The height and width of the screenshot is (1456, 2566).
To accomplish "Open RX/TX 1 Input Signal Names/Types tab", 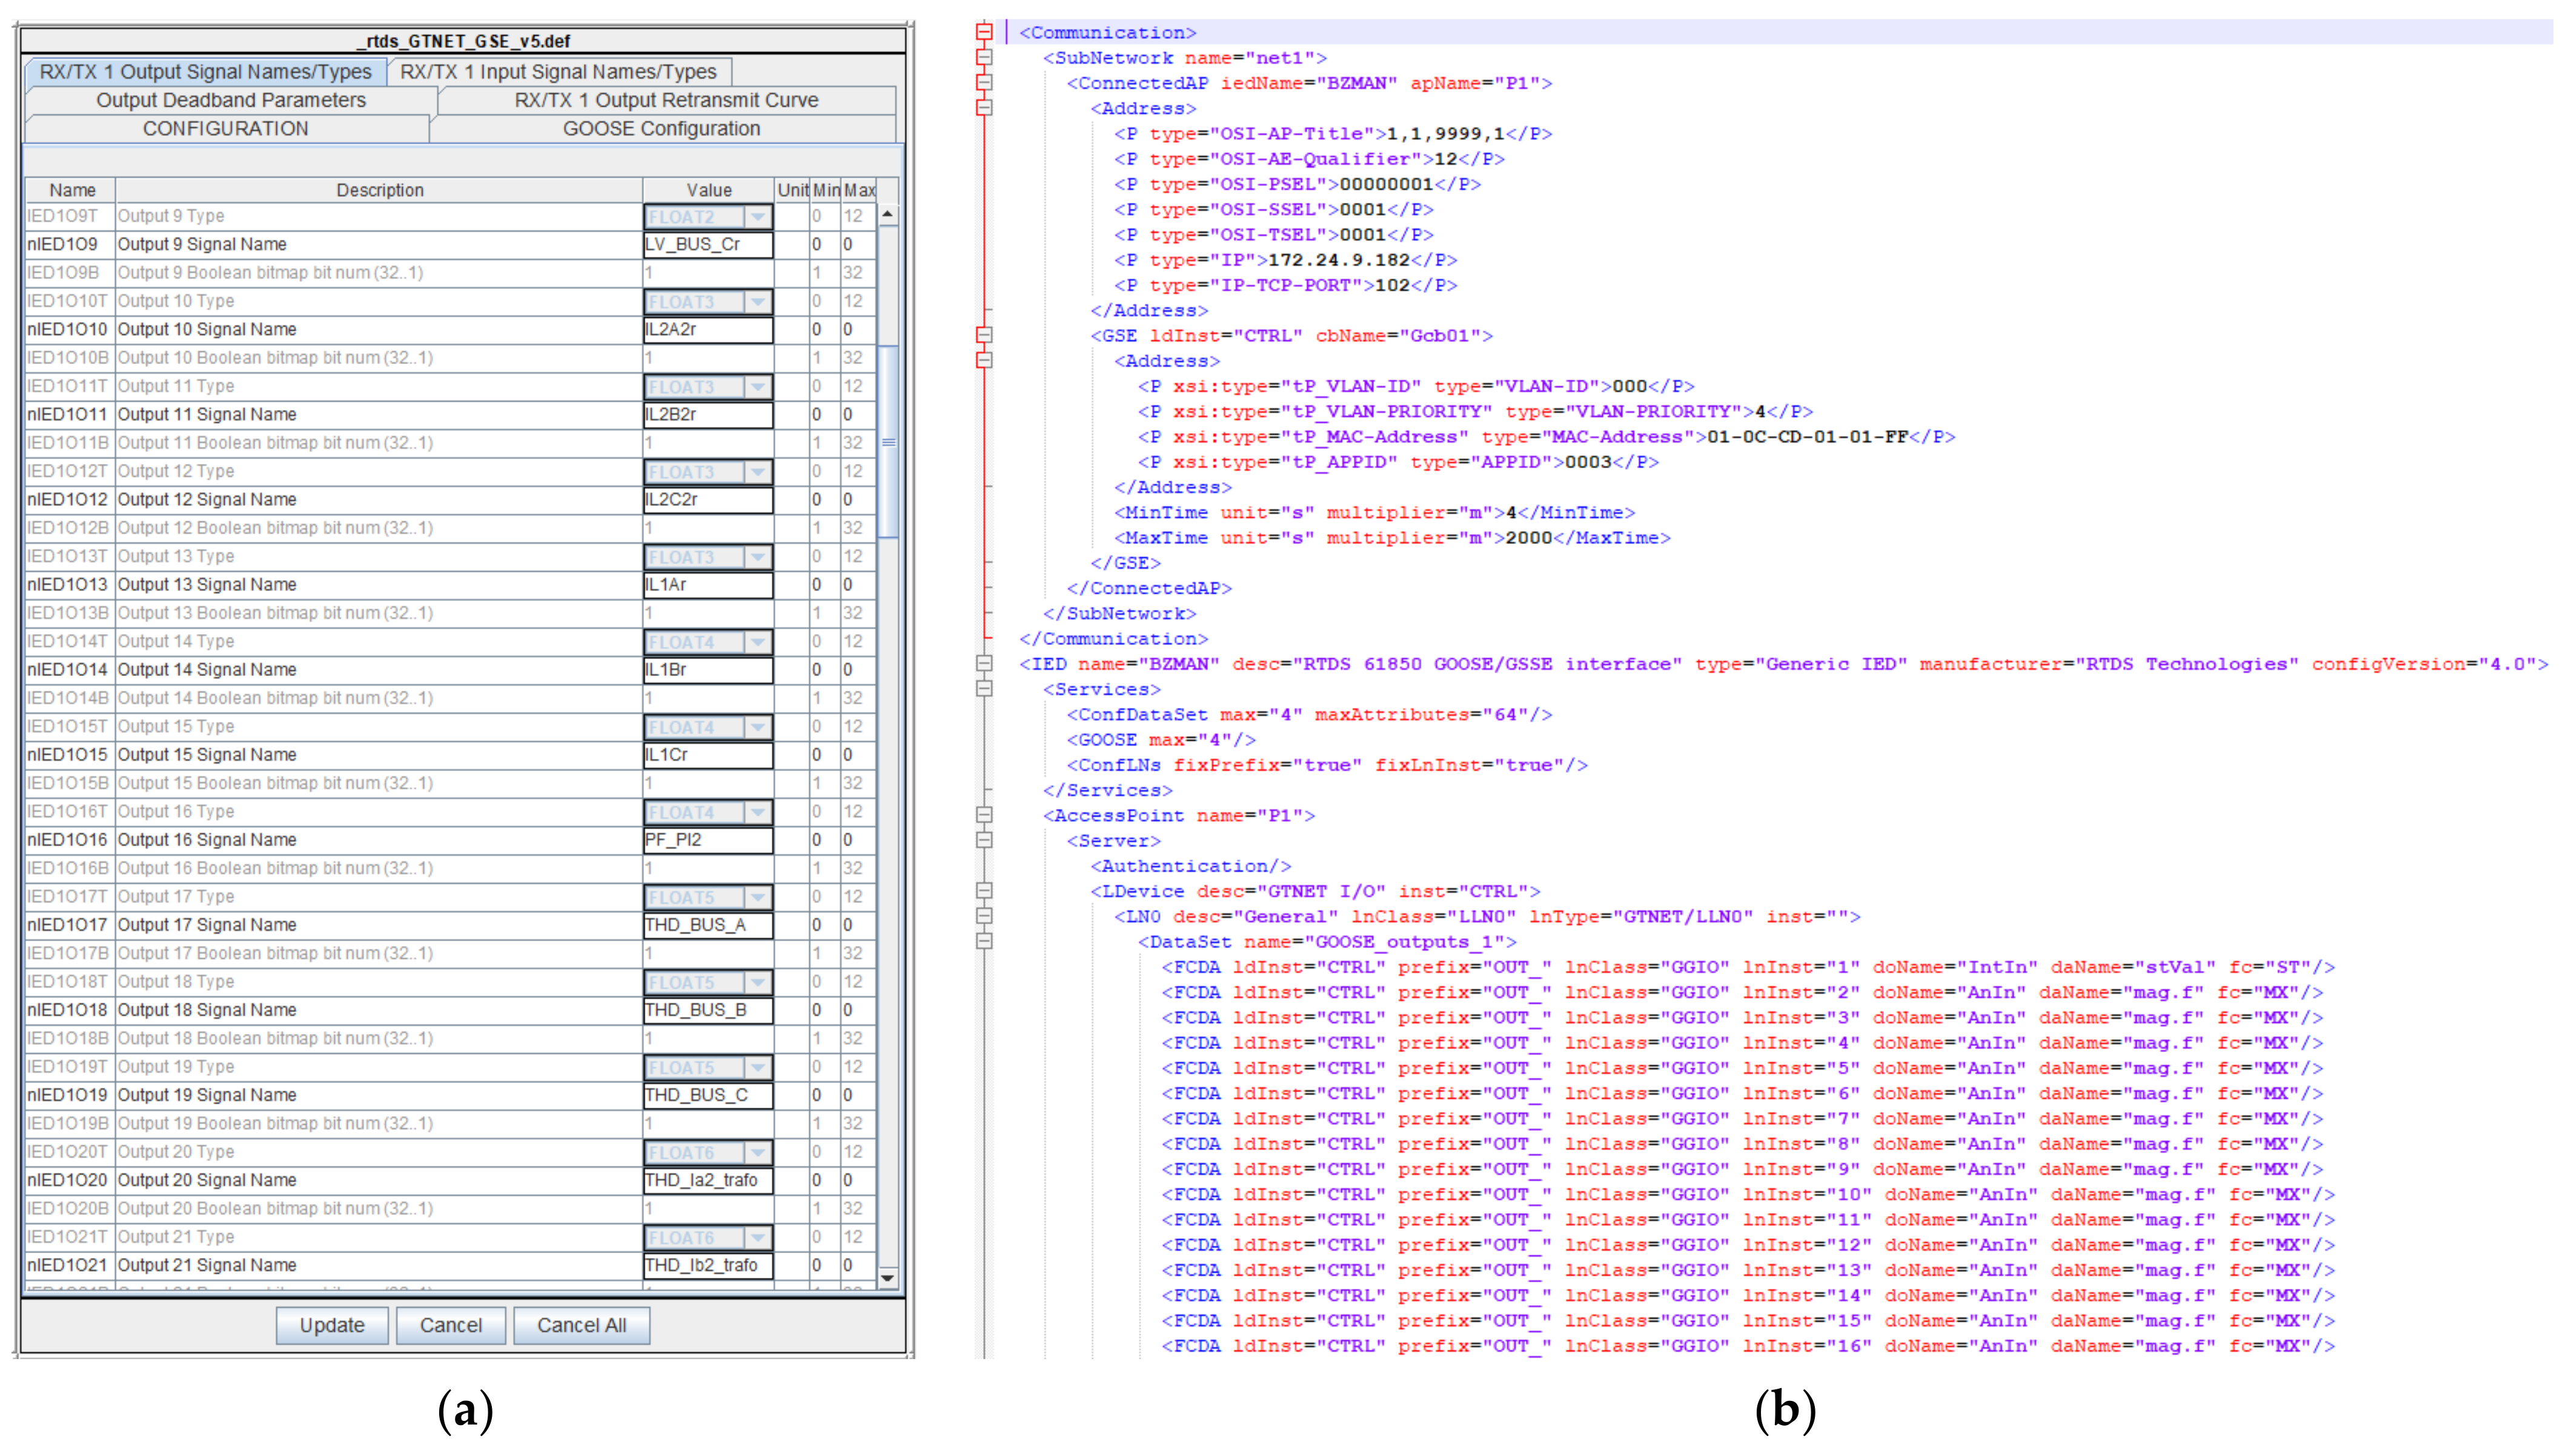I will coord(558,72).
